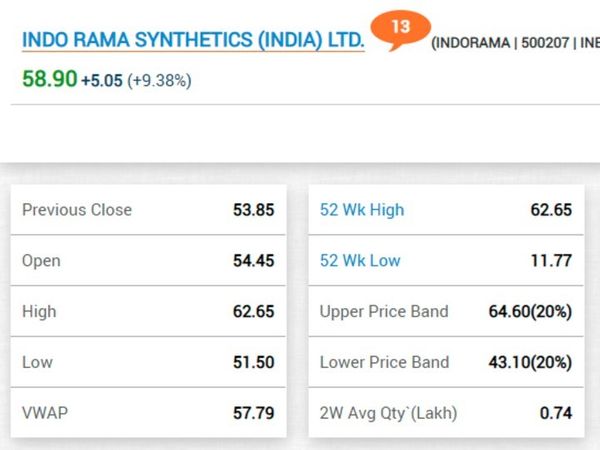Click the +5.05 price change figure
Image resolution: width=600 pixels, height=450 pixels.
tap(102, 80)
